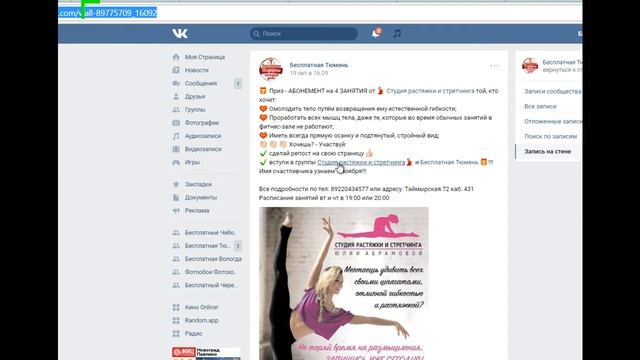
Task: Select Записи сообщества tab in right panel
Action: click(x=553, y=91)
